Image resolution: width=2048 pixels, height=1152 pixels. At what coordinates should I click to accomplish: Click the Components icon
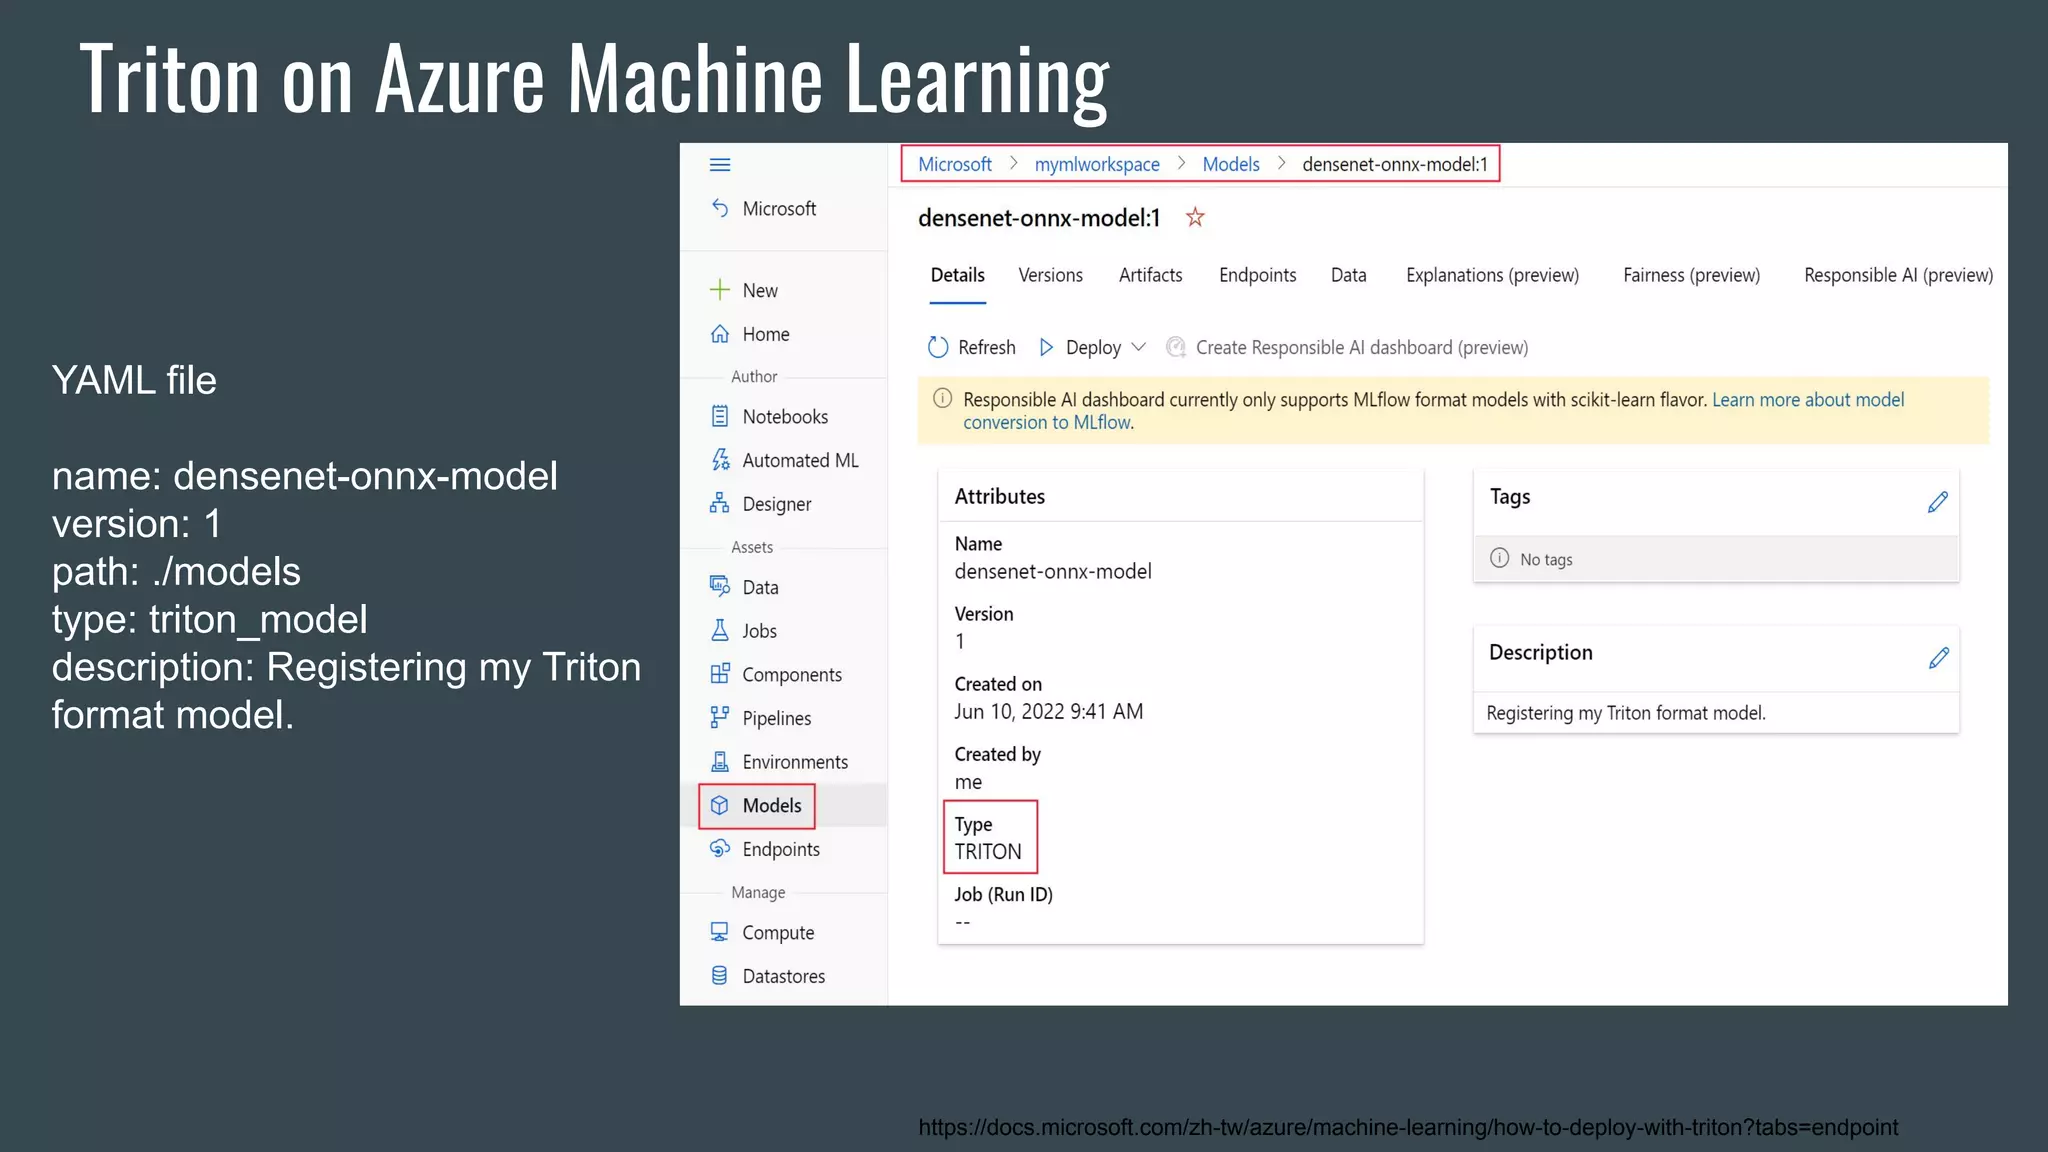pos(720,674)
